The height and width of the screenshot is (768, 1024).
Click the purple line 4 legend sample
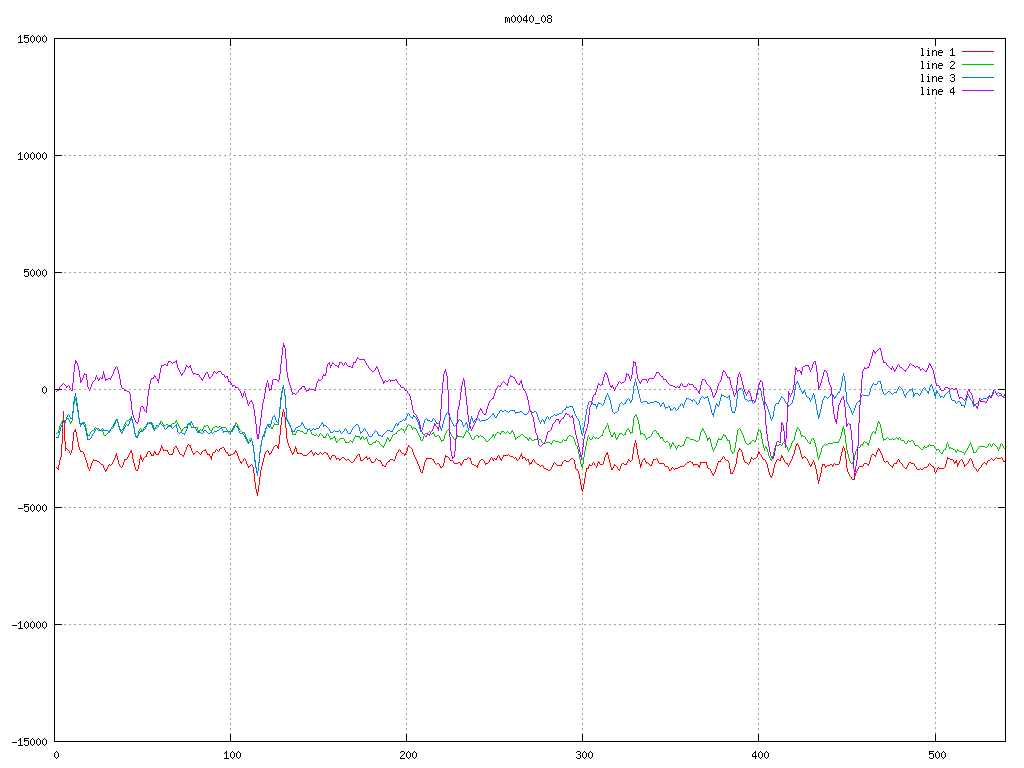(x=978, y=91)
